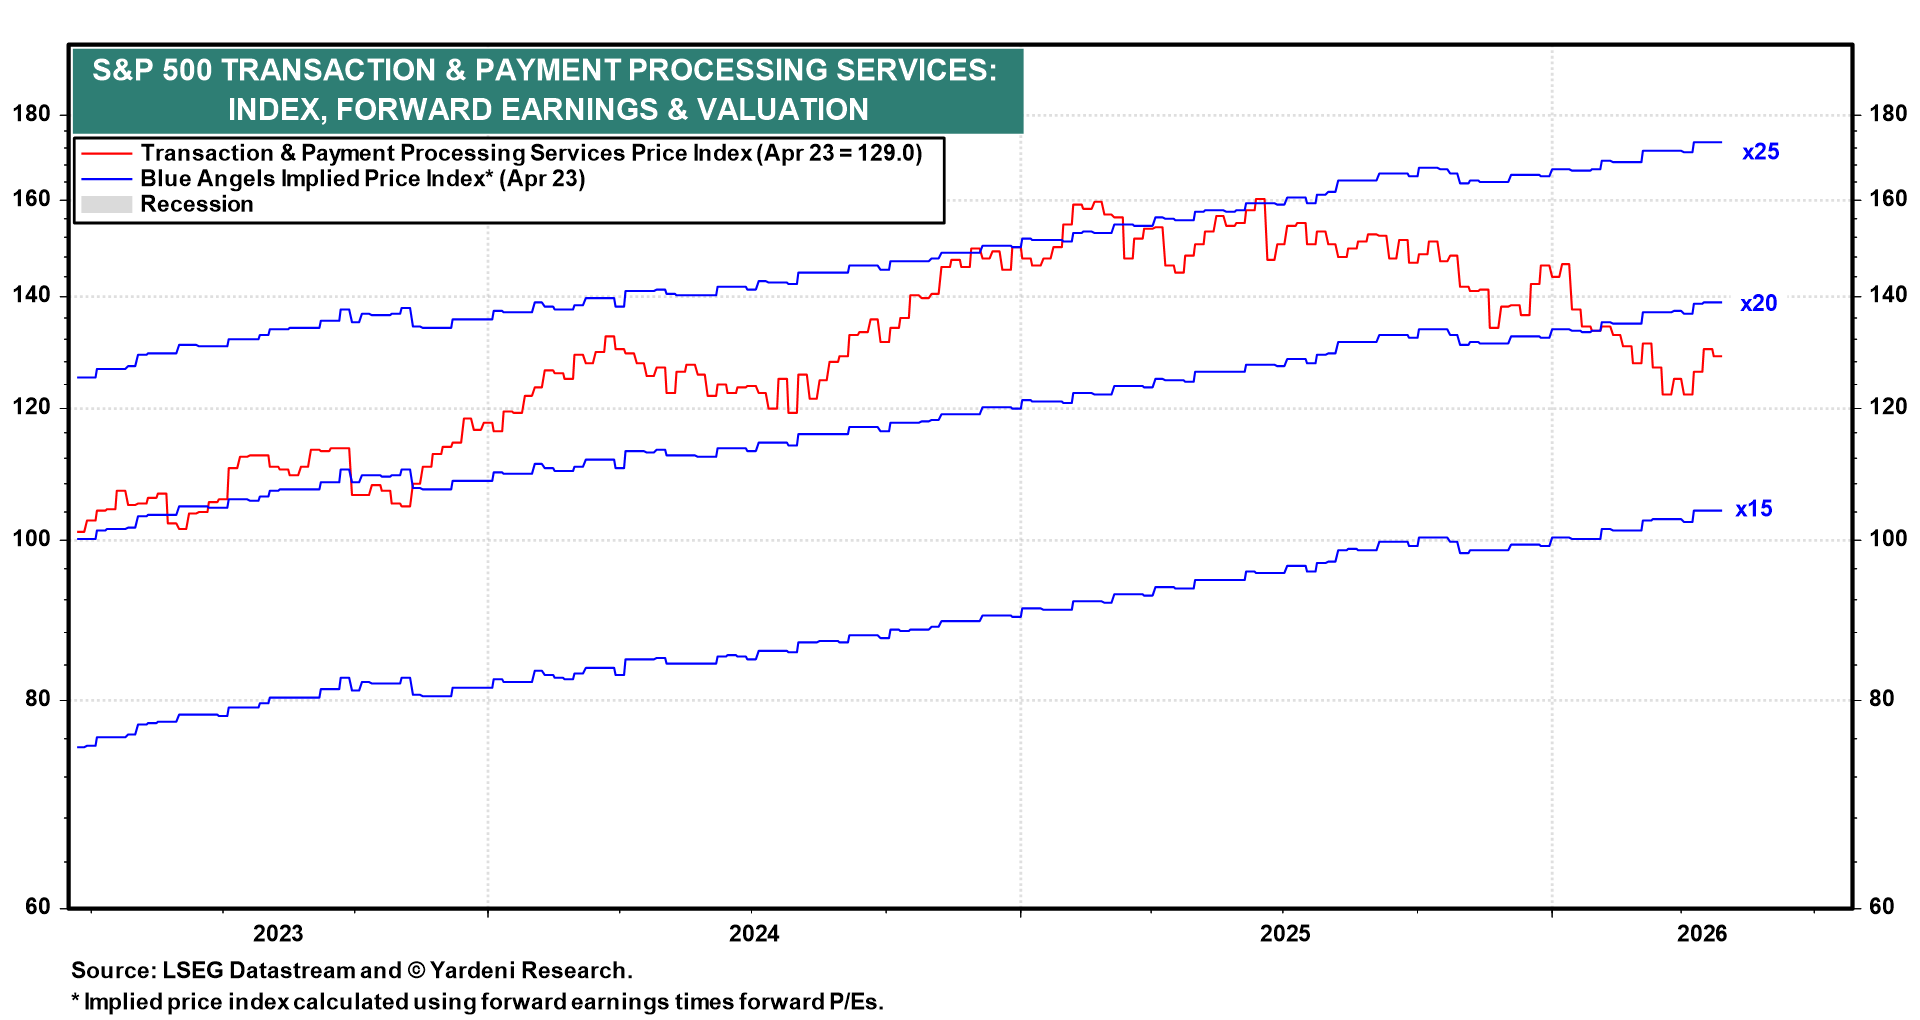
Task: Click the x20 multiple label
Action: point(1759,304)
